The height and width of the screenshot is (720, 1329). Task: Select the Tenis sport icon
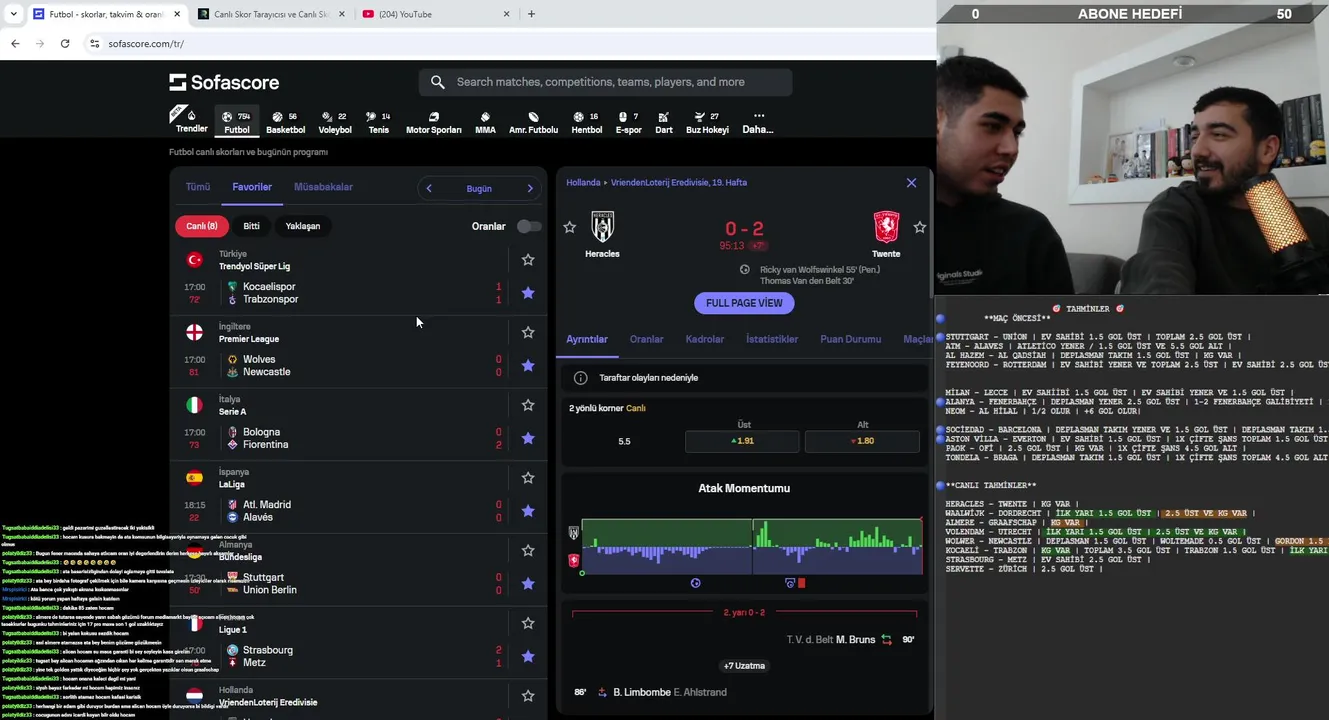coord(378,122)
